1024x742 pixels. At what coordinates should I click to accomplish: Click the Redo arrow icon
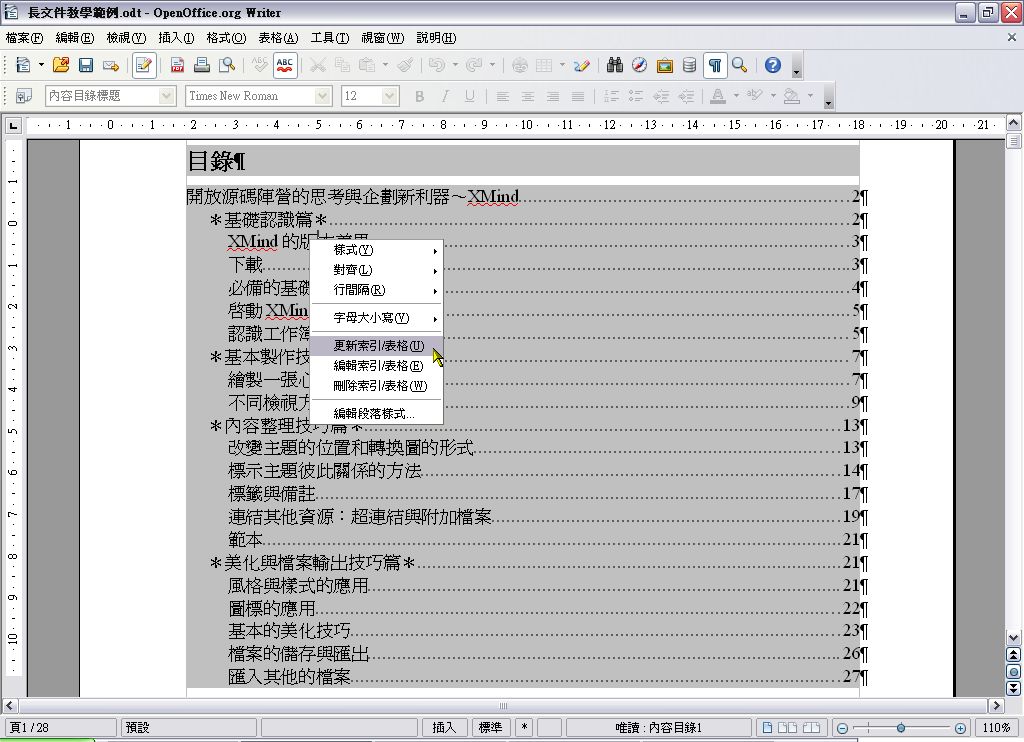pos(475,65)
